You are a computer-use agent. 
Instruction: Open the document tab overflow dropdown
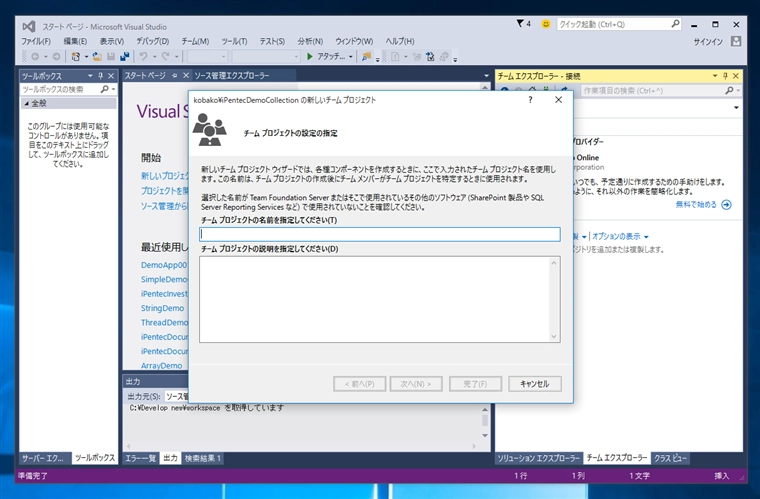(486, 76)
